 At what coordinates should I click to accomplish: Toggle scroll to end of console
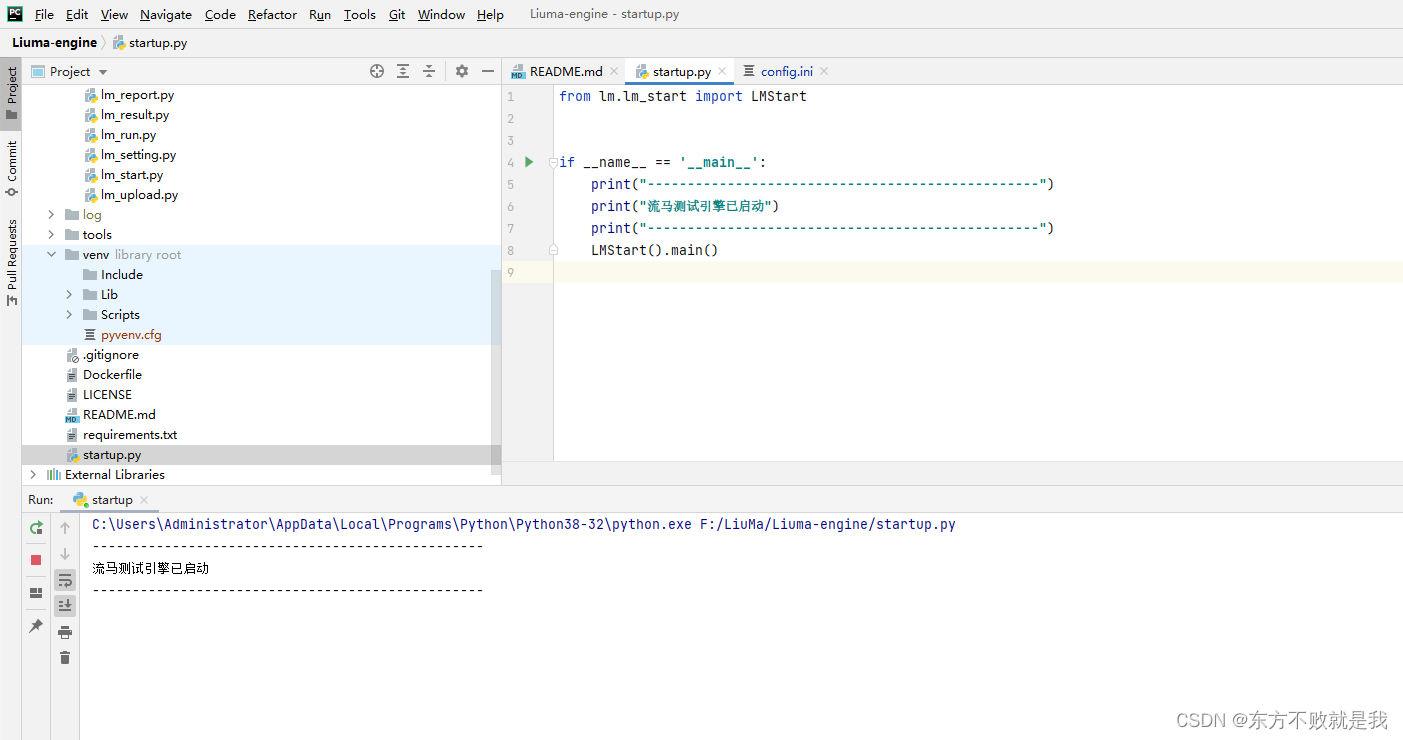pyautogui.click(x=65, y=605)
